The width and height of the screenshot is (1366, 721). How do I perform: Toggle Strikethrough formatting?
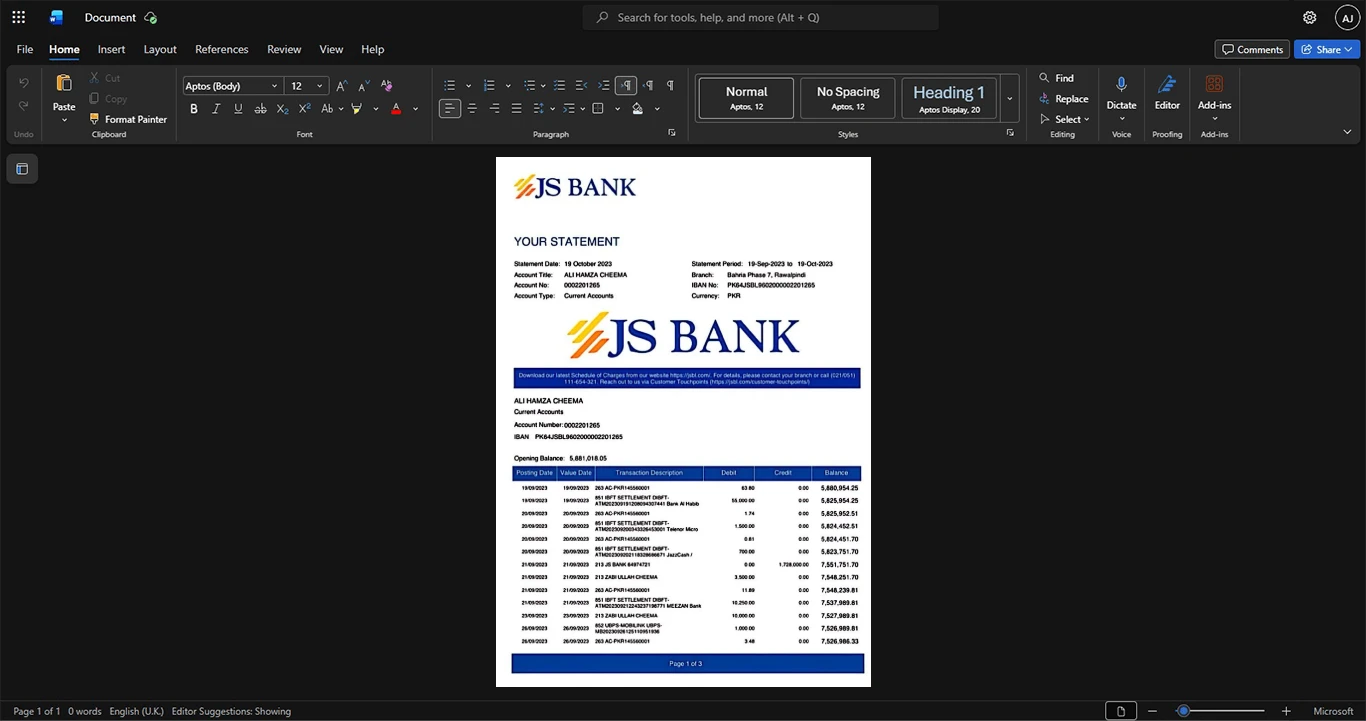[260, 108]
